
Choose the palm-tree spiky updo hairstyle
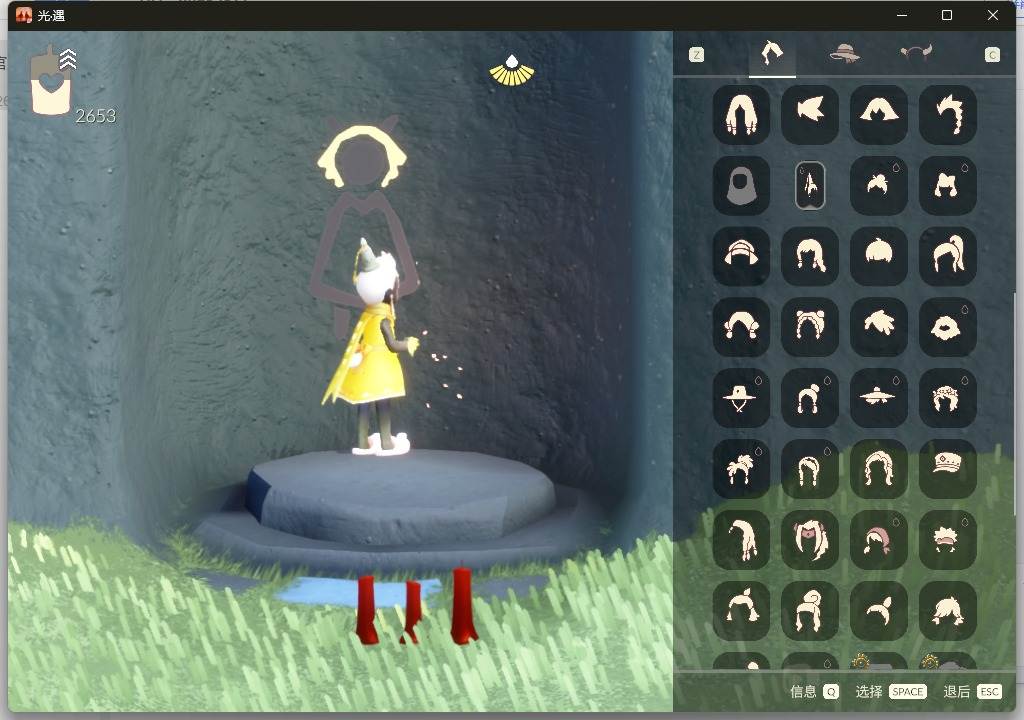pos(741,468)
